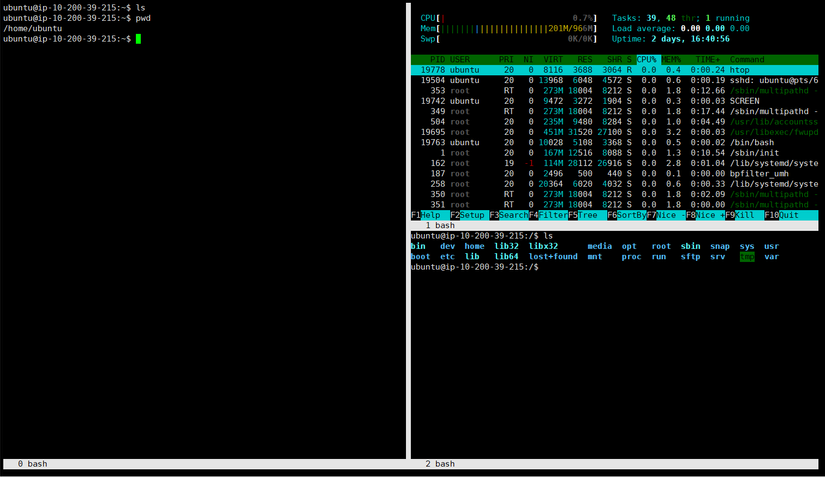Select /bin/bash process row 19763
Image resolution: width=825 pixels, height=477 pixels.
(x=615, y=143)
